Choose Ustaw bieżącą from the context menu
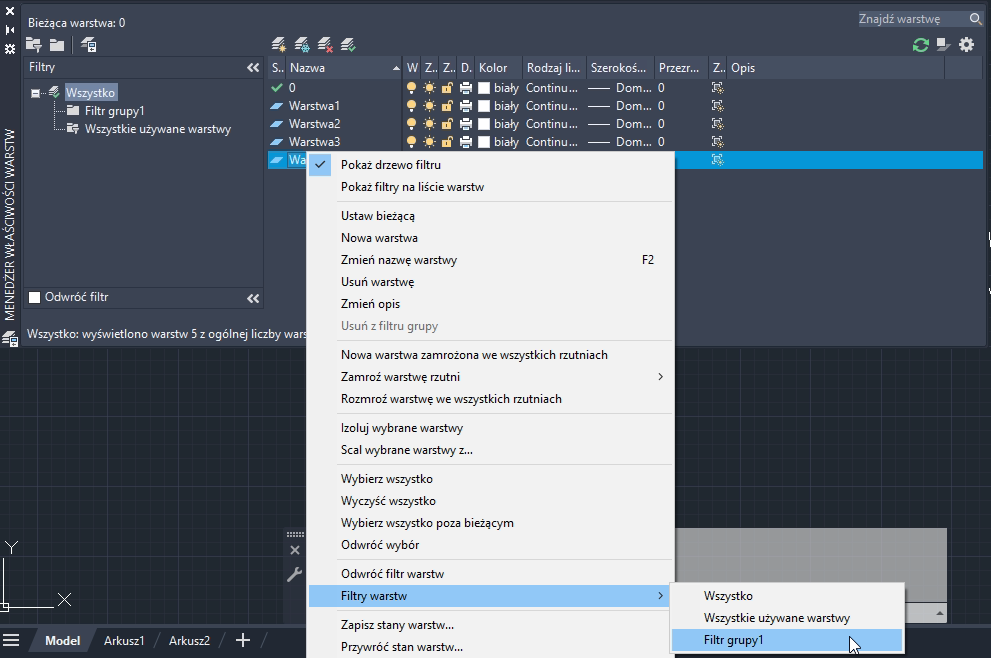 point(490,216)
